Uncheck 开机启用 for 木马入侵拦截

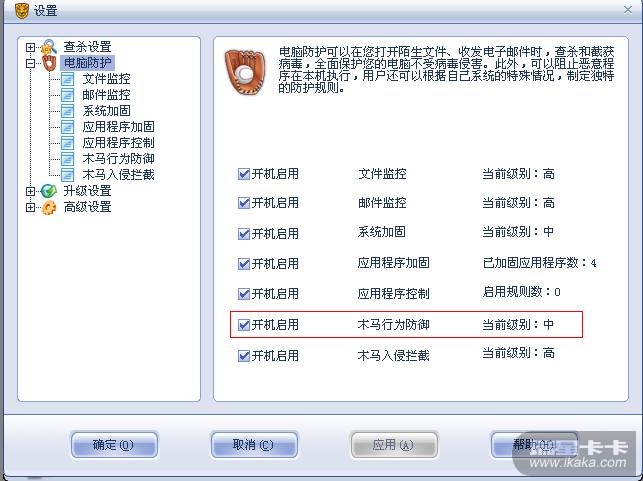pyautogui.click(x=244, y=356)
